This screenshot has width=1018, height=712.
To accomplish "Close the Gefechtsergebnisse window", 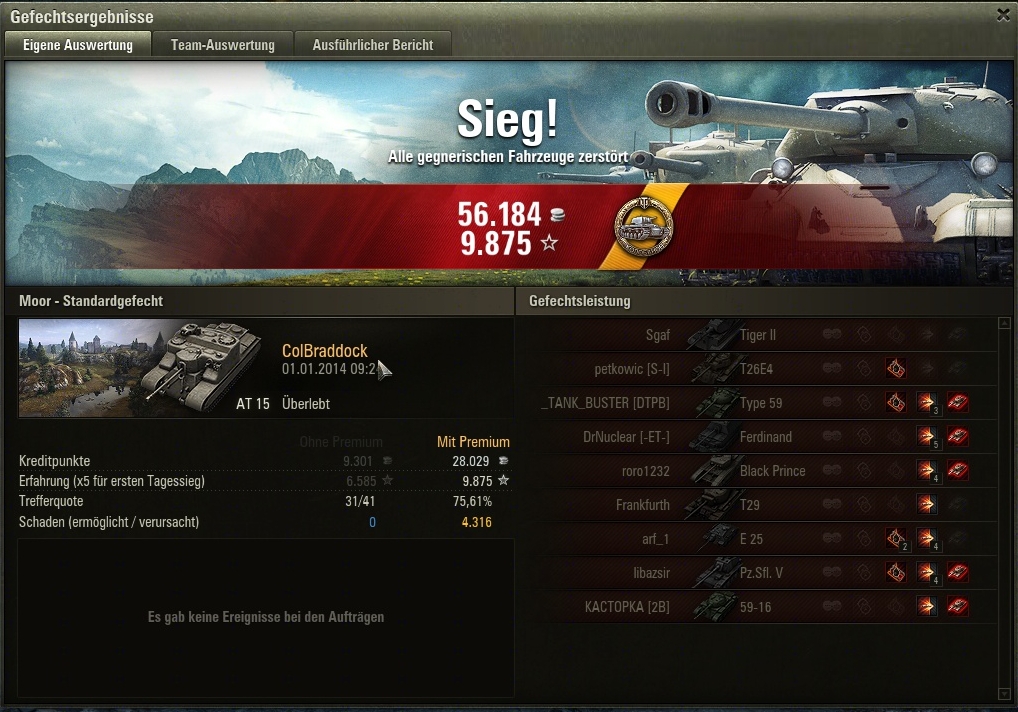I will point(1003,16).
